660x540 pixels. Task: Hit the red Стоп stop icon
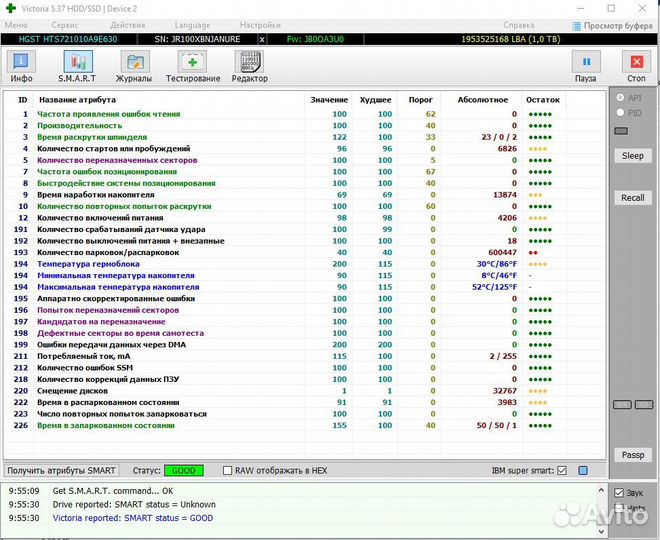(x=636, y=66)
